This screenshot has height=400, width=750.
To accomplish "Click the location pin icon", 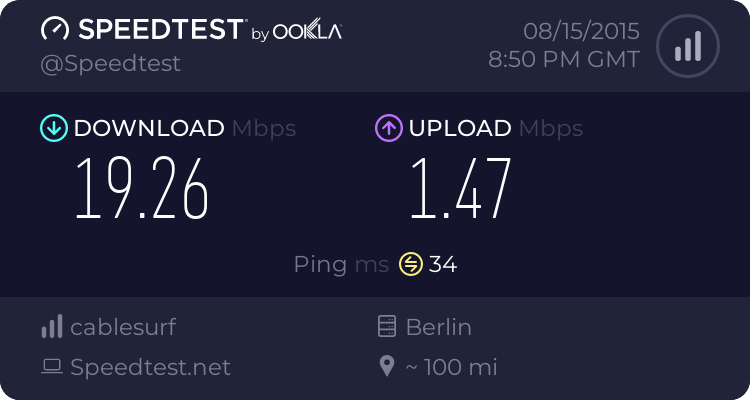I will pyautogui.click(x=387, y=367).
